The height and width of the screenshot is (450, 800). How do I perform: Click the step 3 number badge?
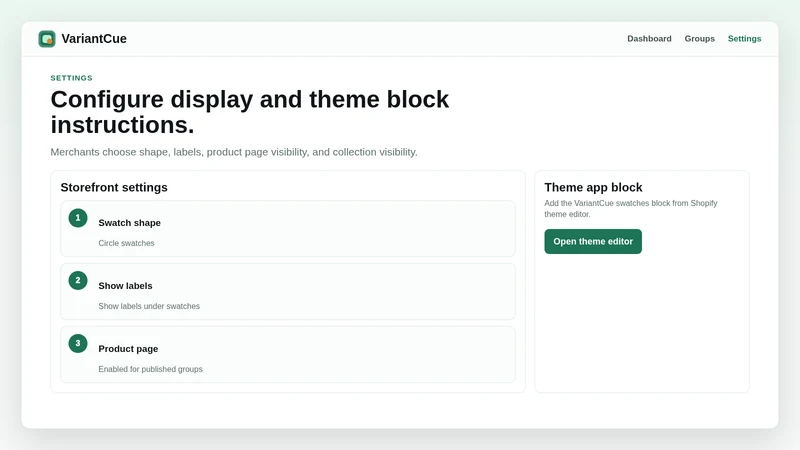click(x=78, y=343)
